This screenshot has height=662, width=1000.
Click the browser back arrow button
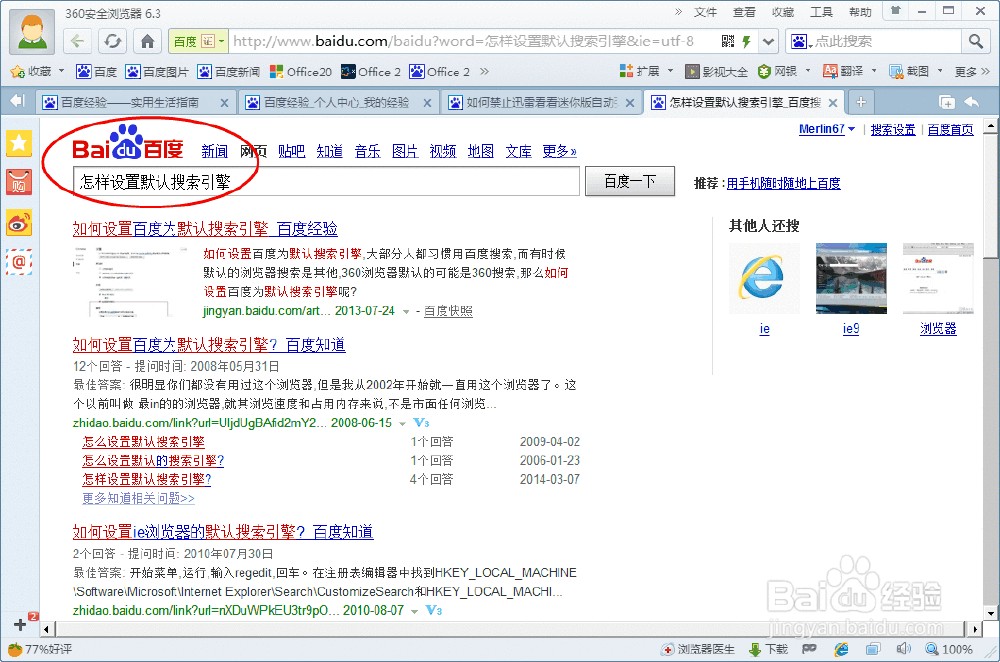pos(77,41)
